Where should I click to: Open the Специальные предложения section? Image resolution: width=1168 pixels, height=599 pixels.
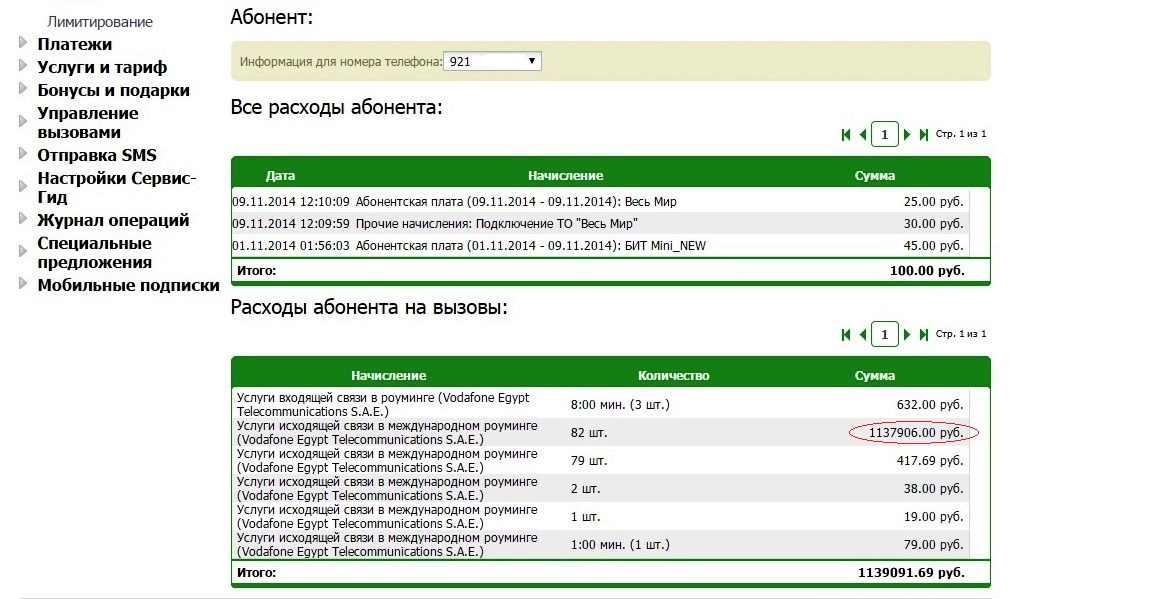(x=95, y=253)
